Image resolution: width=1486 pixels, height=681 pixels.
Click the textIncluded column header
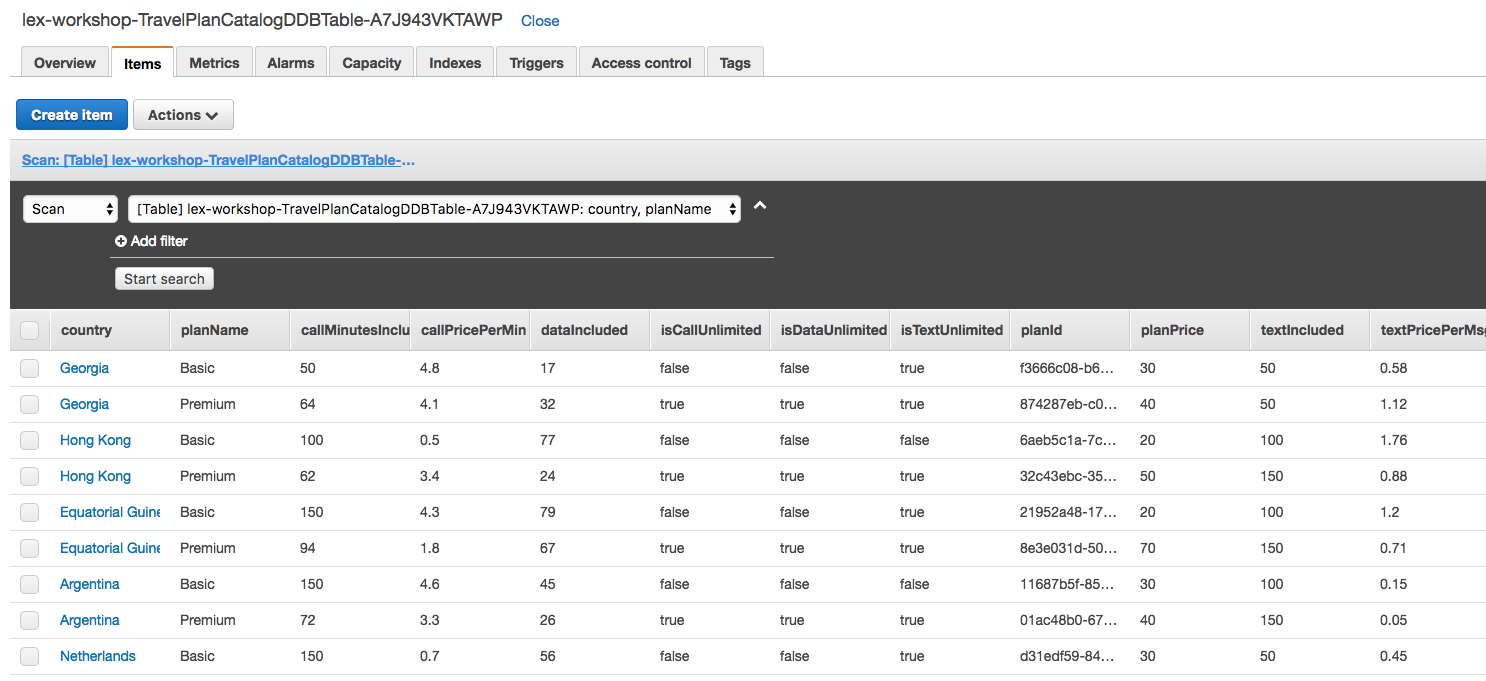tap(1310, 330)
